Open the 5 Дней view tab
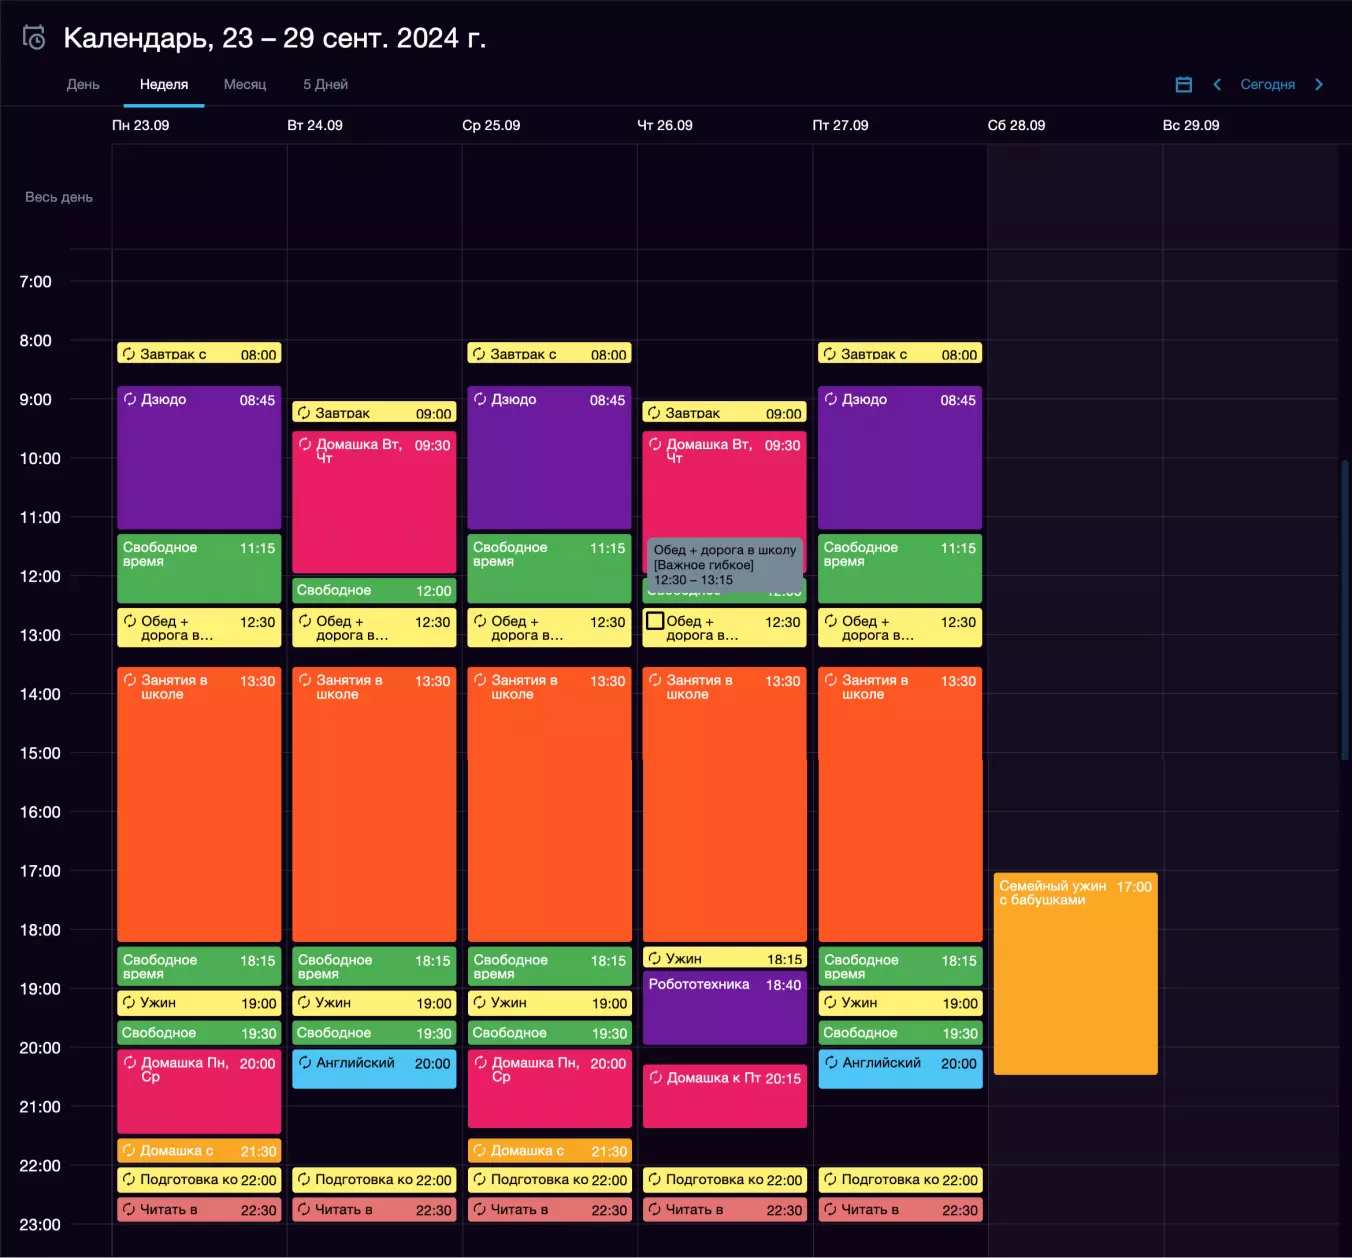The height and width of the screenshot is (1258, 1352). point(326,85)
